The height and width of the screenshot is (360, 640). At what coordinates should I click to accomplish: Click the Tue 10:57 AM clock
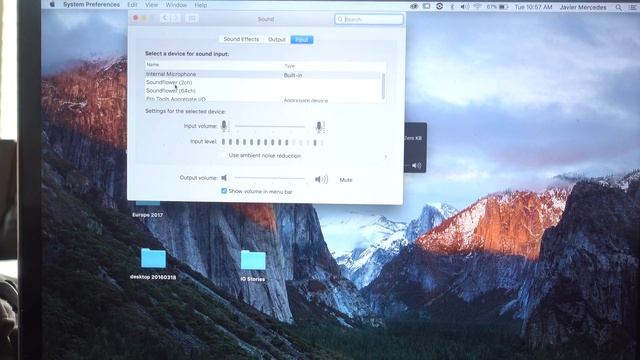click(533, 7)
